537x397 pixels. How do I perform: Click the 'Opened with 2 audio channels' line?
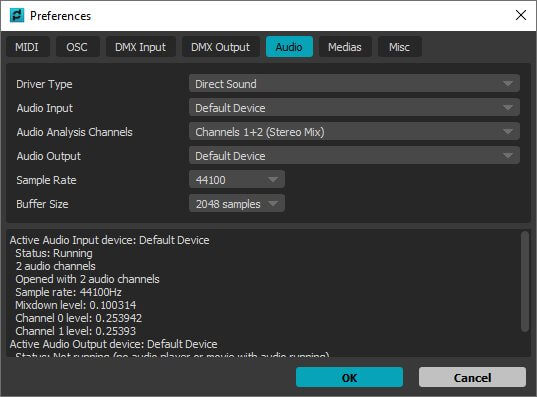[x=87, y=279]
